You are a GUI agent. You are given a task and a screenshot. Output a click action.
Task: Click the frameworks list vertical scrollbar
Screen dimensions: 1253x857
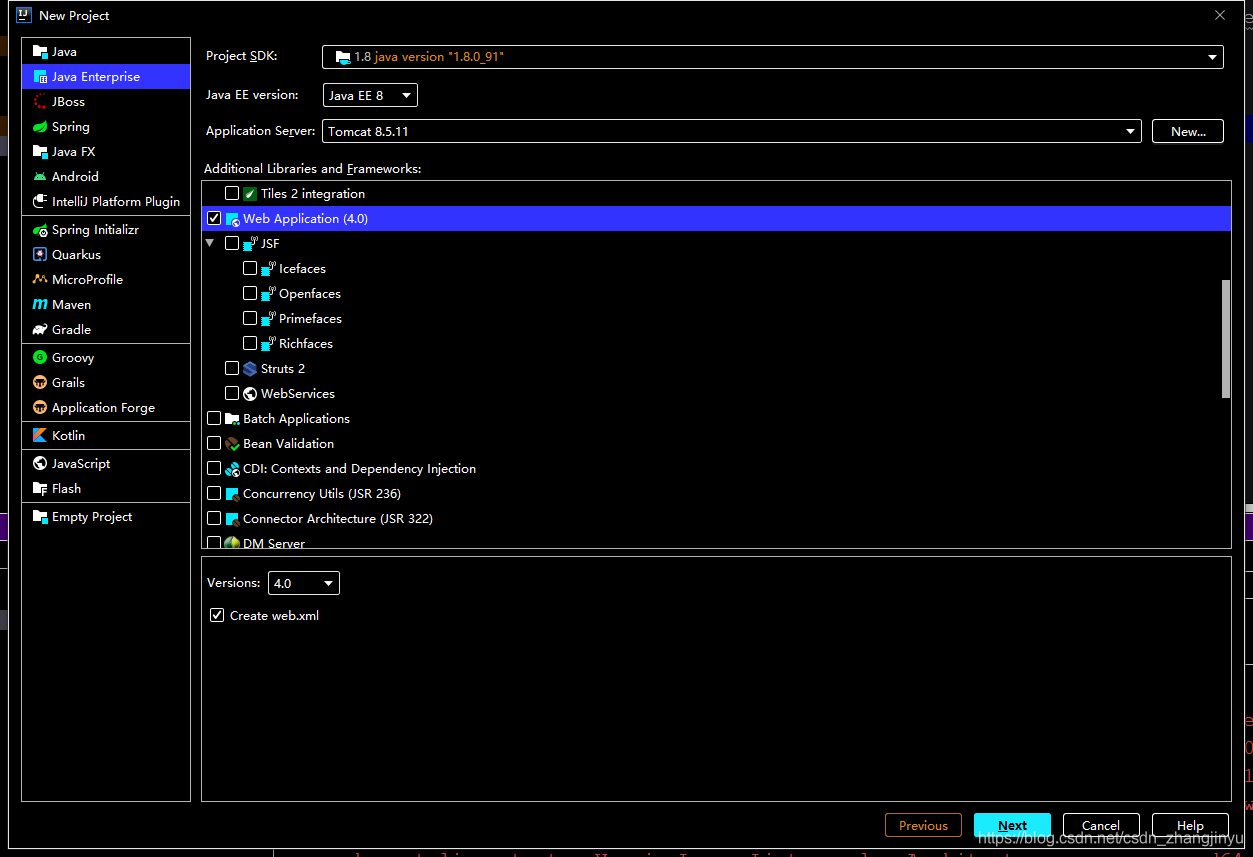pyautogui.click(x=1226, y=339)
